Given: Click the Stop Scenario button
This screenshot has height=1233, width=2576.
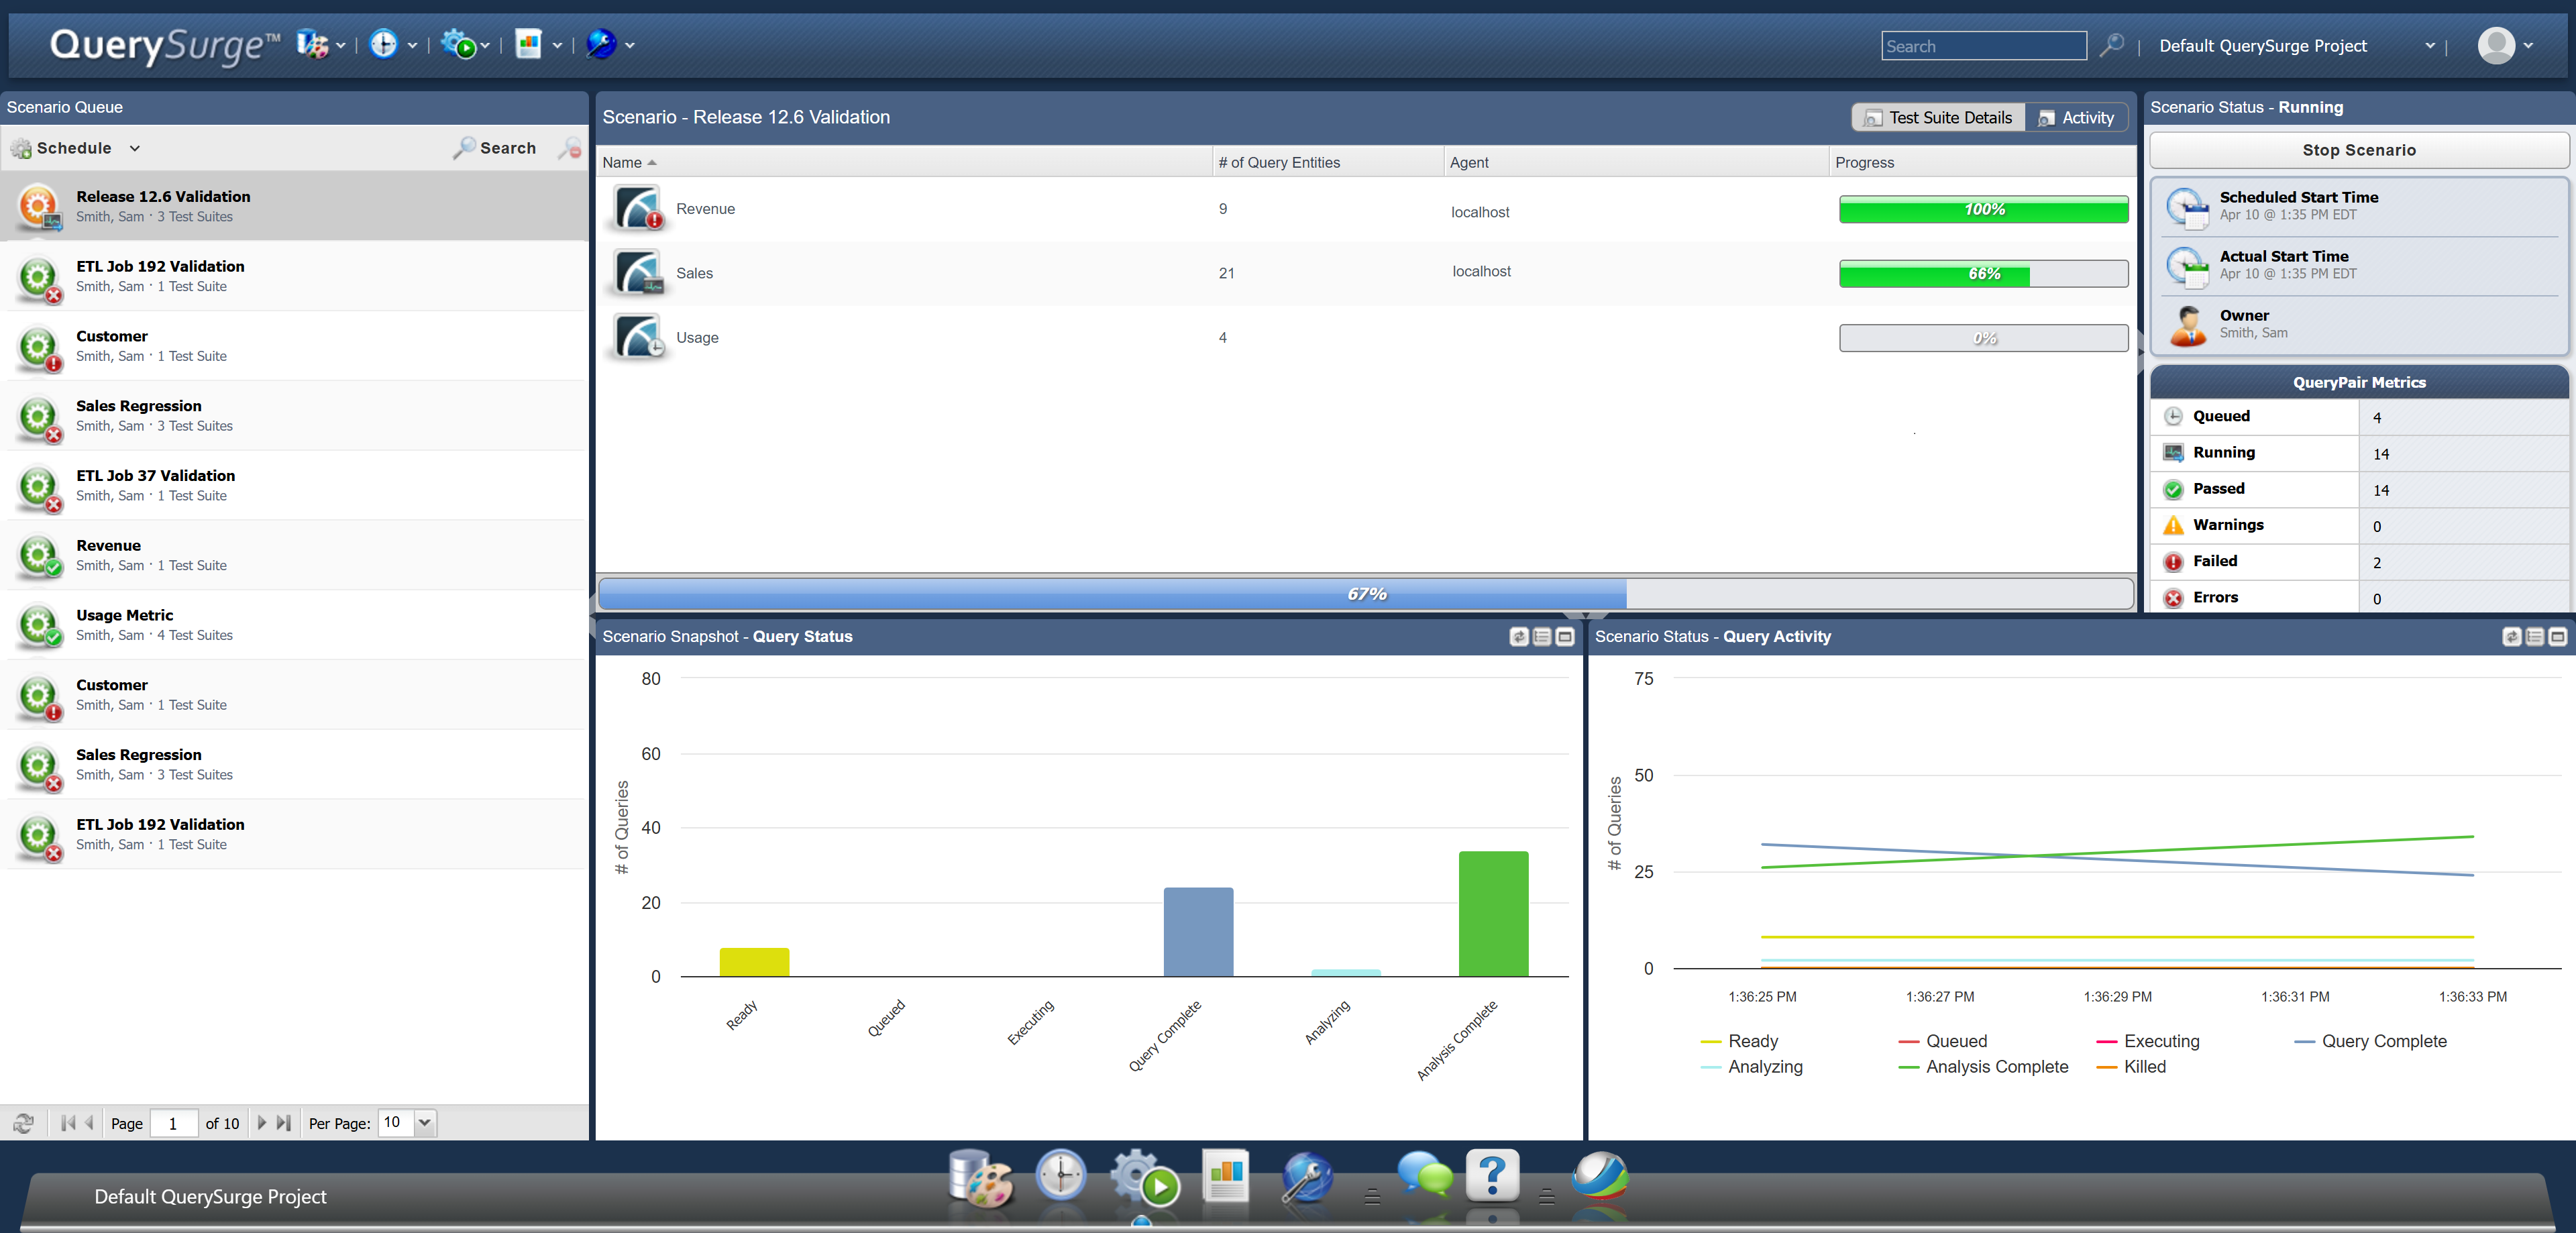Looking at the screenshot, I should tap(2358, 150).
